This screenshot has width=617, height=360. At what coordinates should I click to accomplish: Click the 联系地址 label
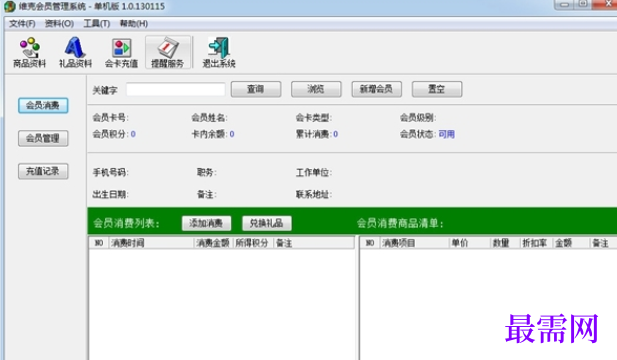pos(314,194)
